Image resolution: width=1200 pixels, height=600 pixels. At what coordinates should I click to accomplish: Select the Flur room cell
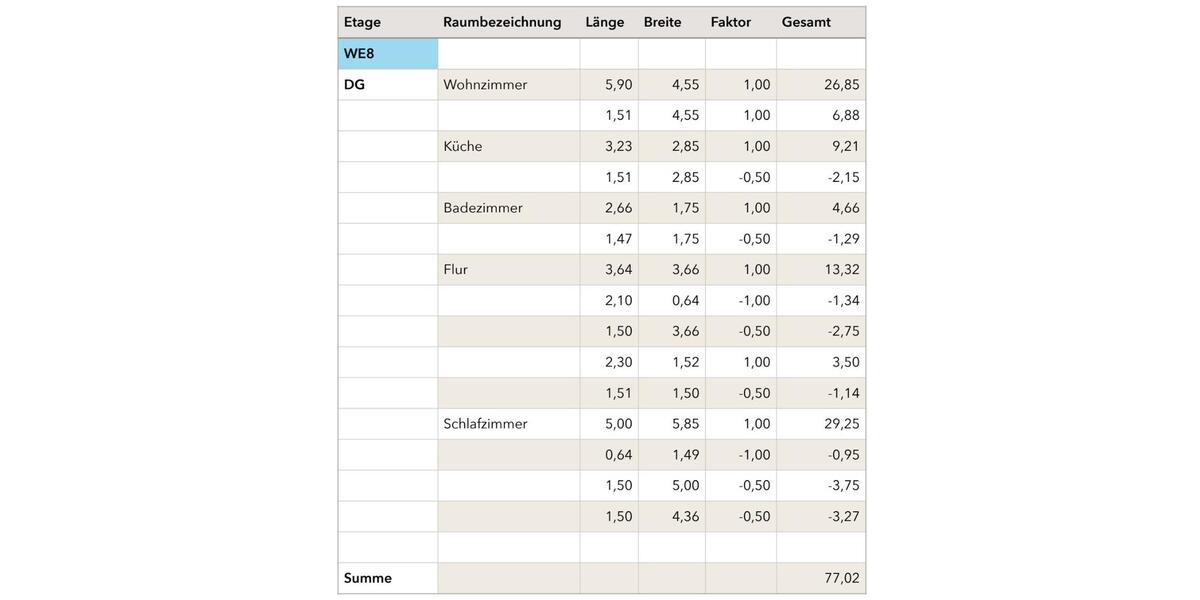click(x=508, y=269)
